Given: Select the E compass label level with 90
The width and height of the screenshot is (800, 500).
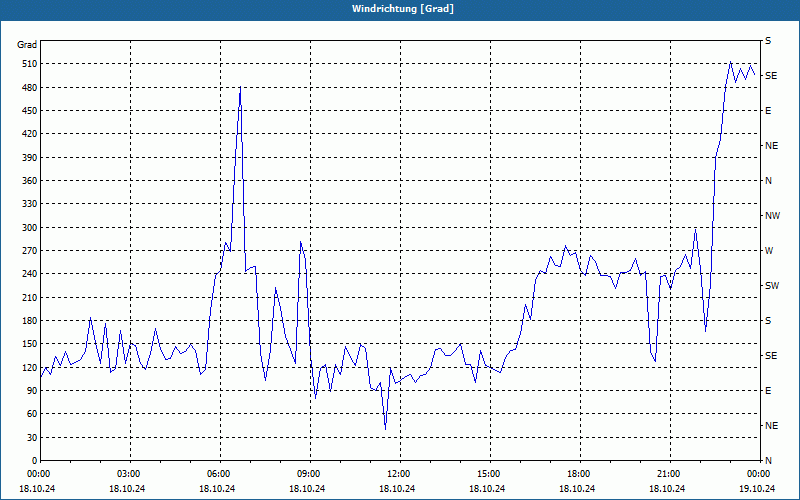Looking at the screenshot, I should (x=768, y=391).
